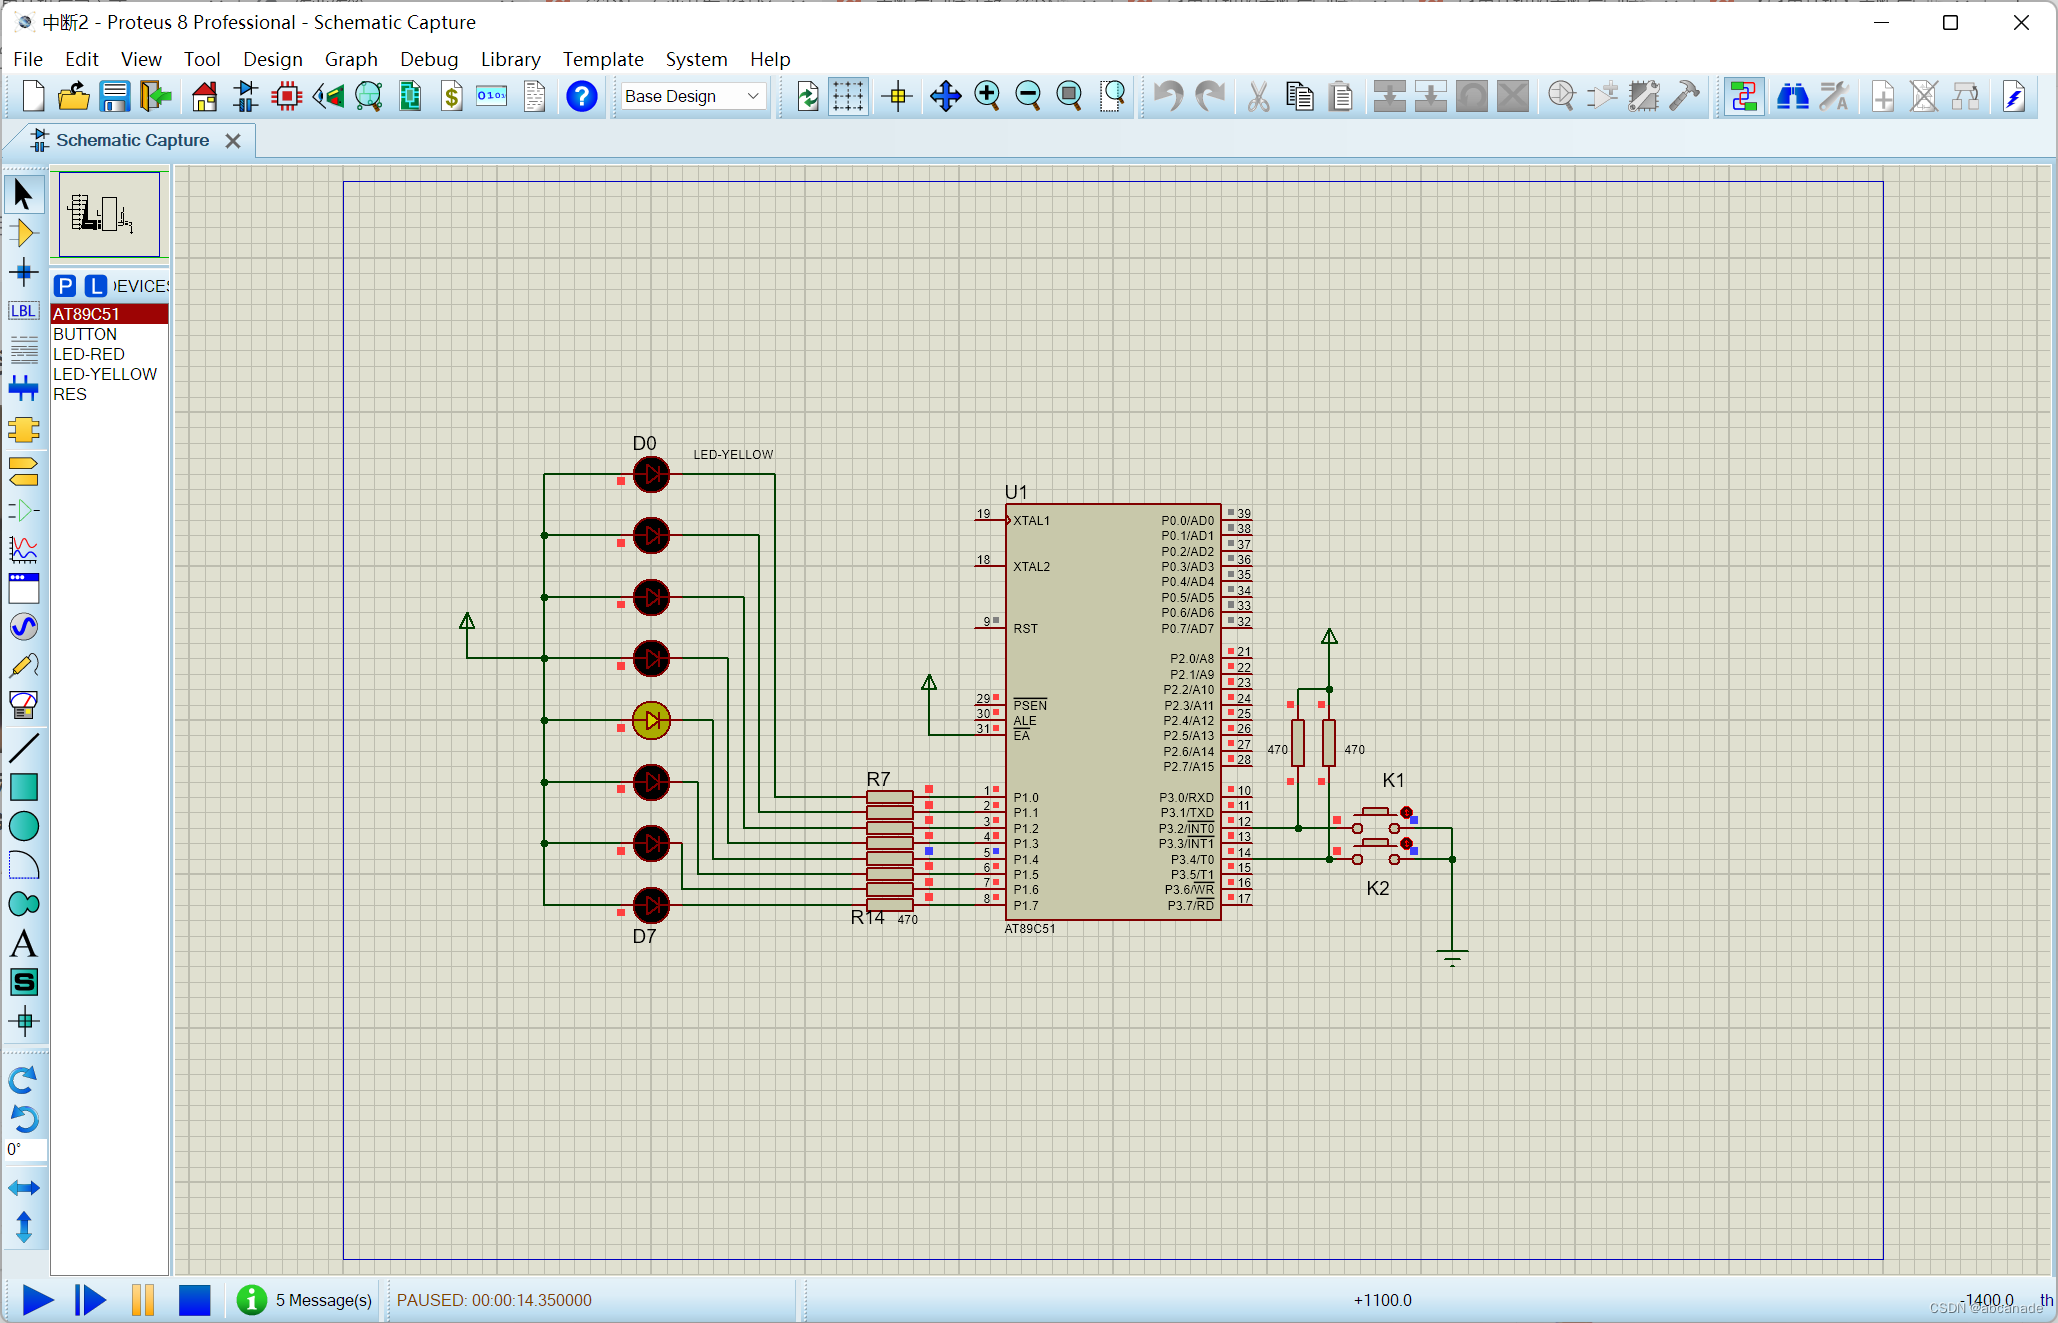Select the Voltage Probe Mode tool
2058x1323 pixels.
tap(24, 666)
